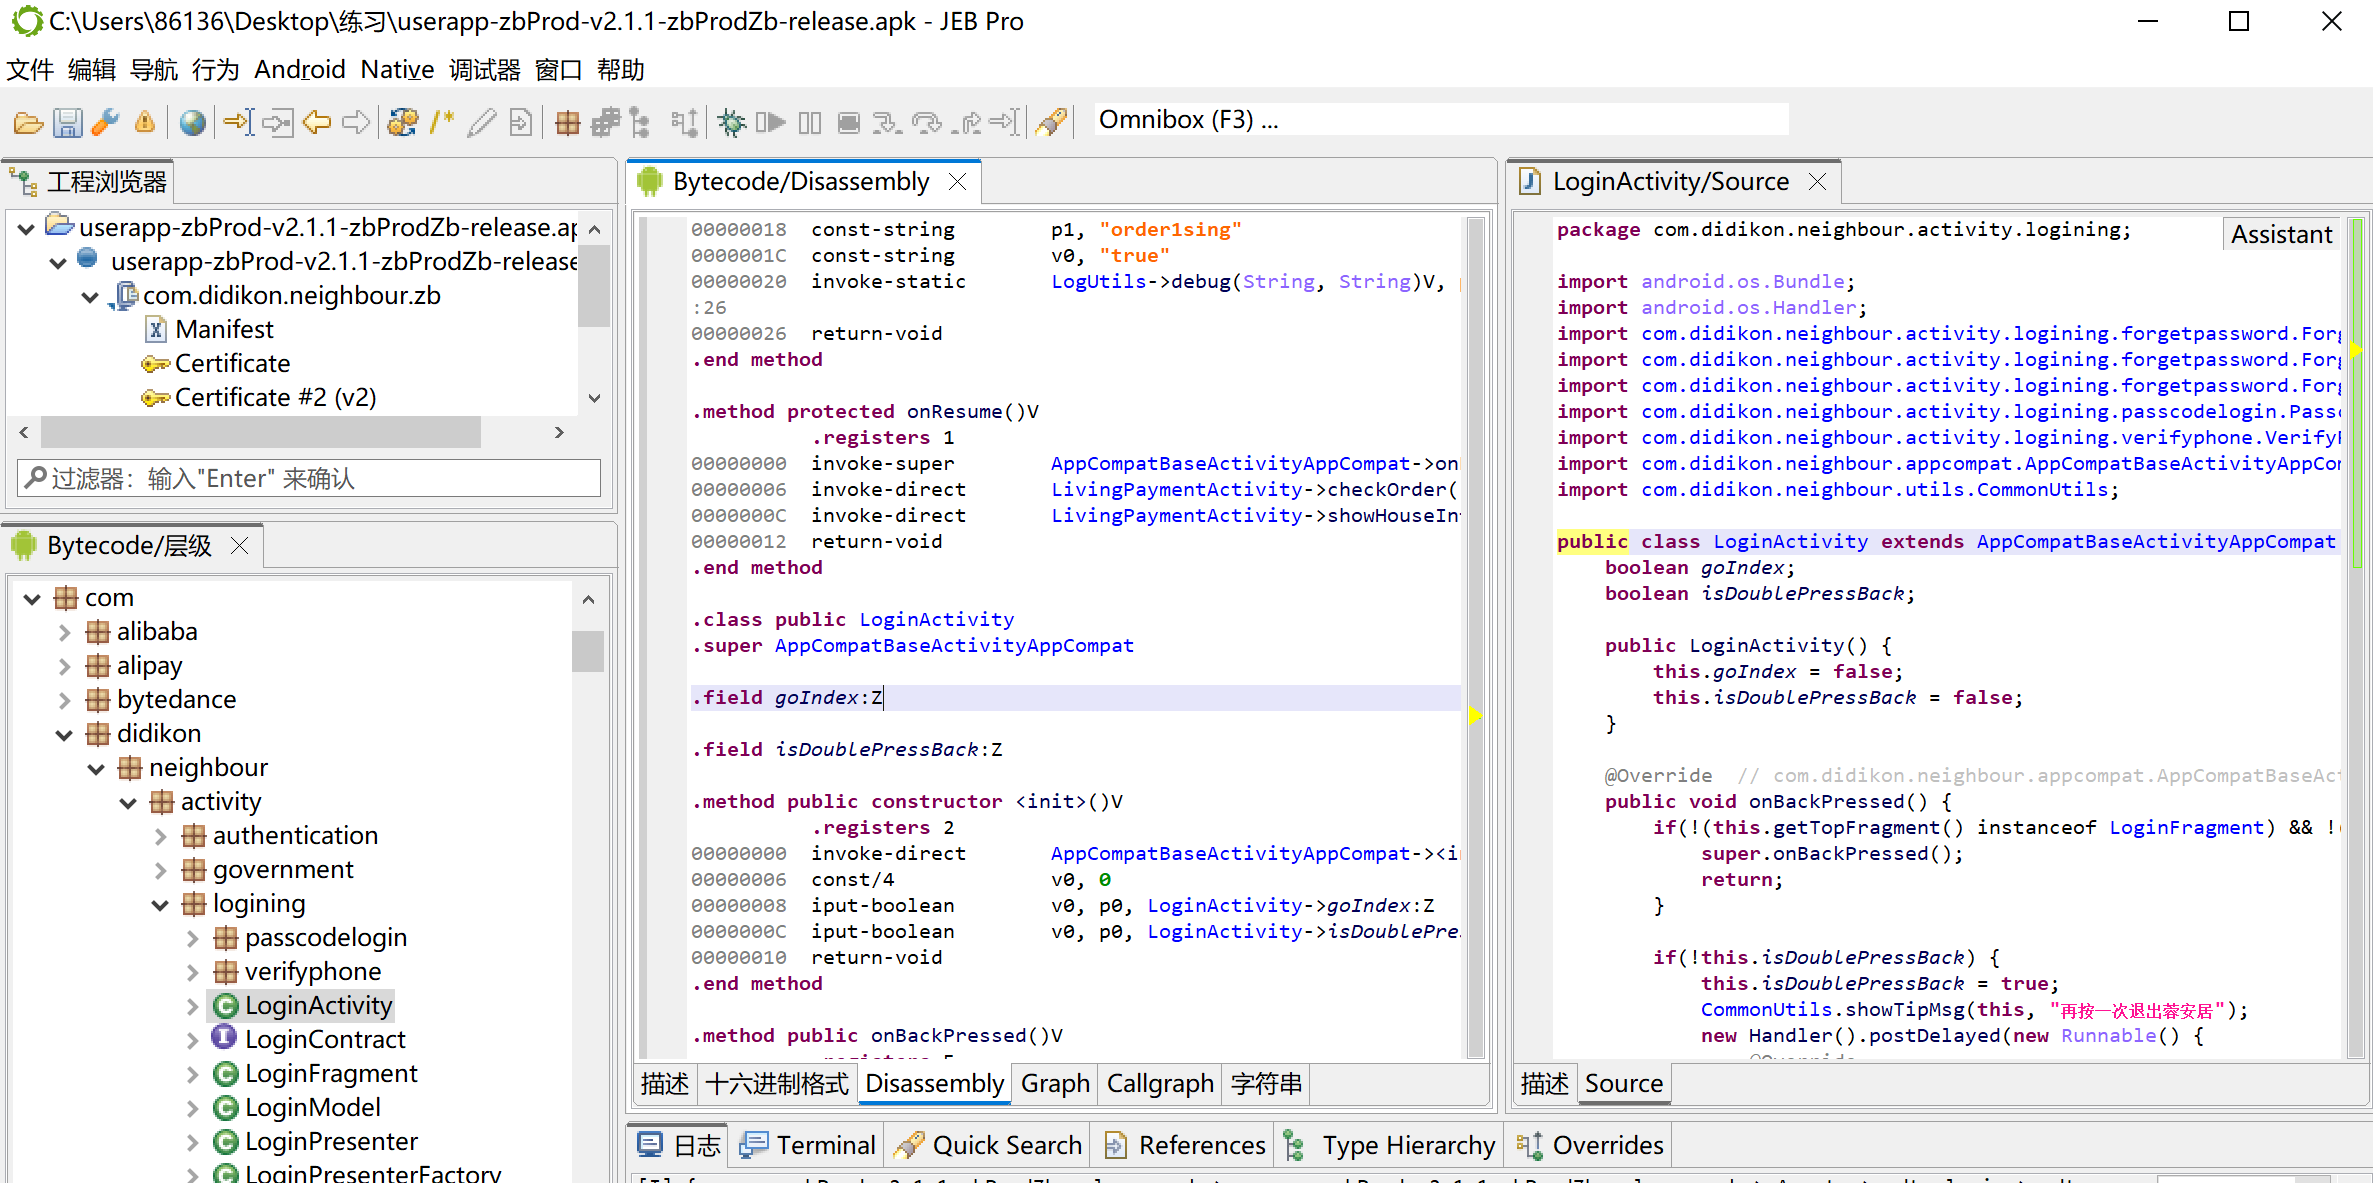Click the decompile gears refresh icon
2373x1183 pixels.
[402, 122]
